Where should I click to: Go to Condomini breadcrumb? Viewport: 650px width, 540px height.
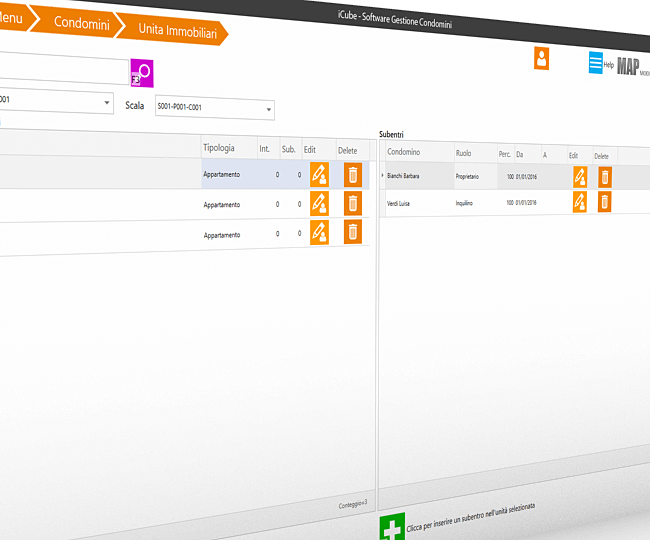pyautogui.click(x=82, y=23)
